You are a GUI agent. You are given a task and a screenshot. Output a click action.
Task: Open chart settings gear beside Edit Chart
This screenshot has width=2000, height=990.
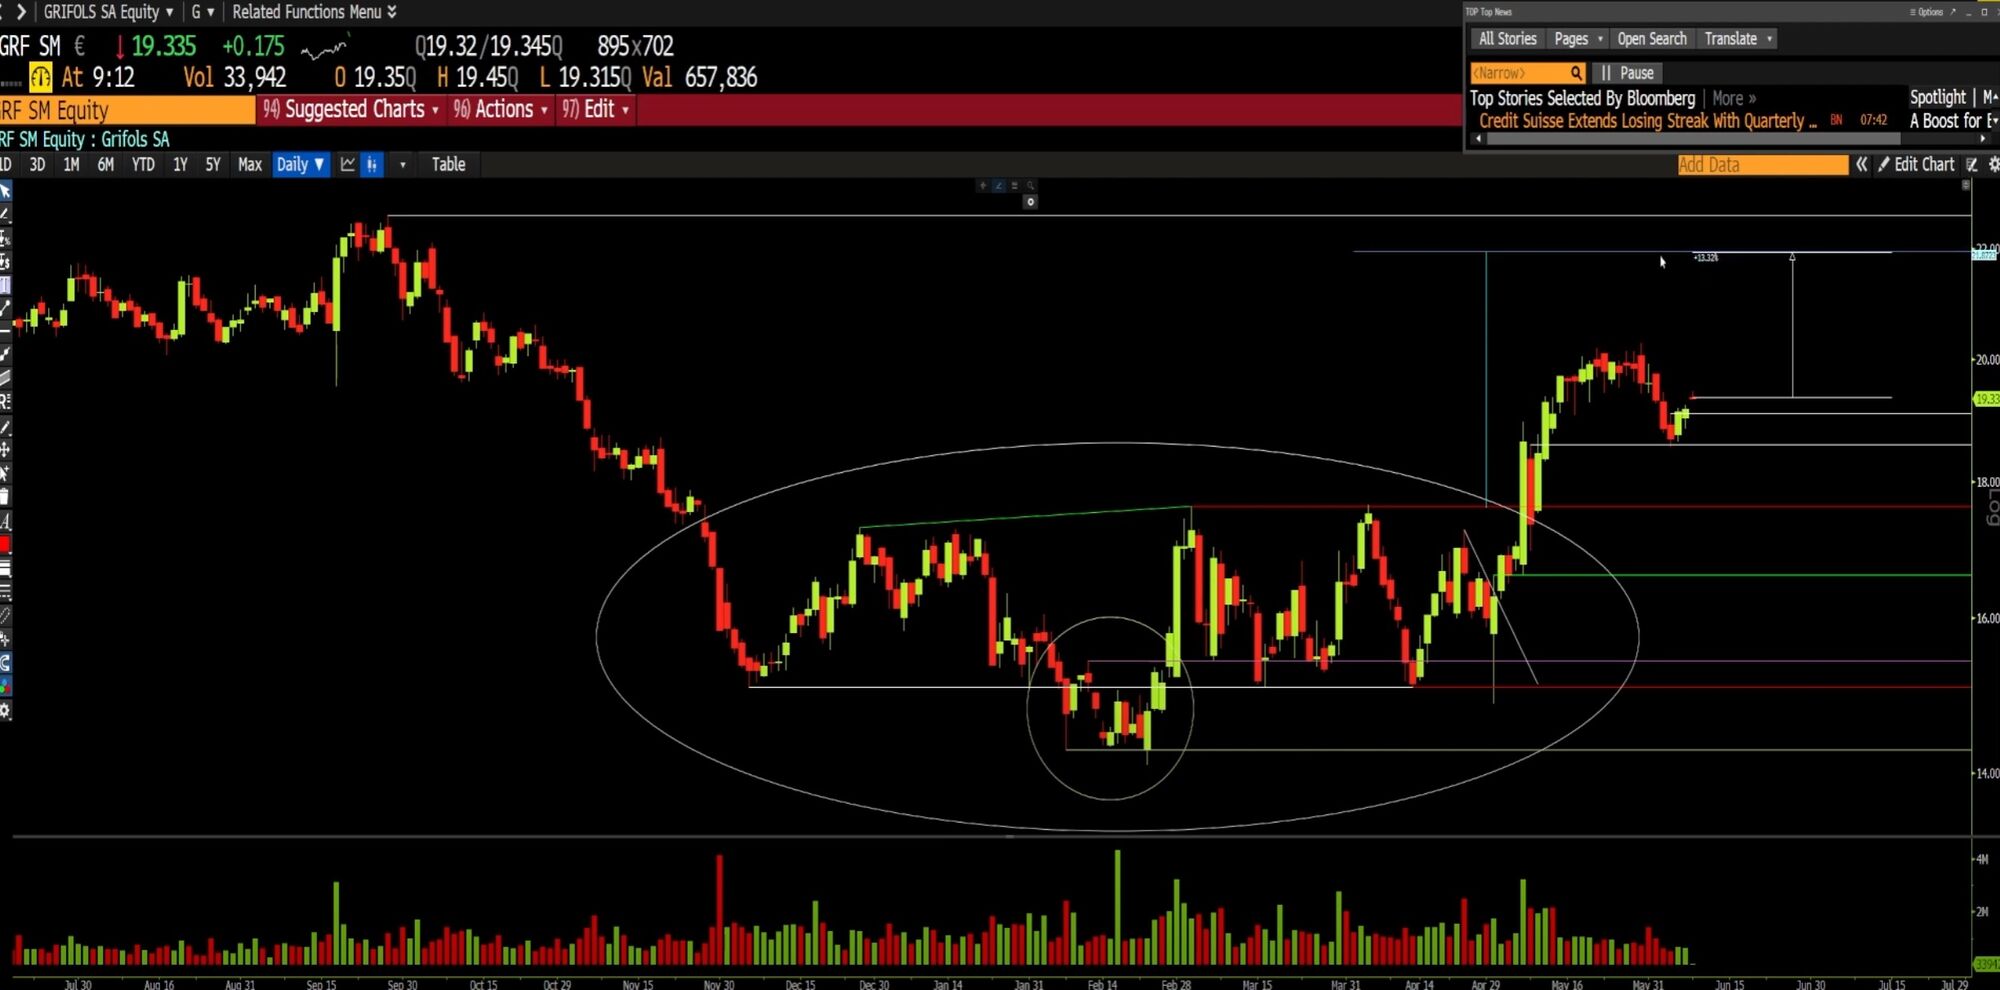(1993, 164)
